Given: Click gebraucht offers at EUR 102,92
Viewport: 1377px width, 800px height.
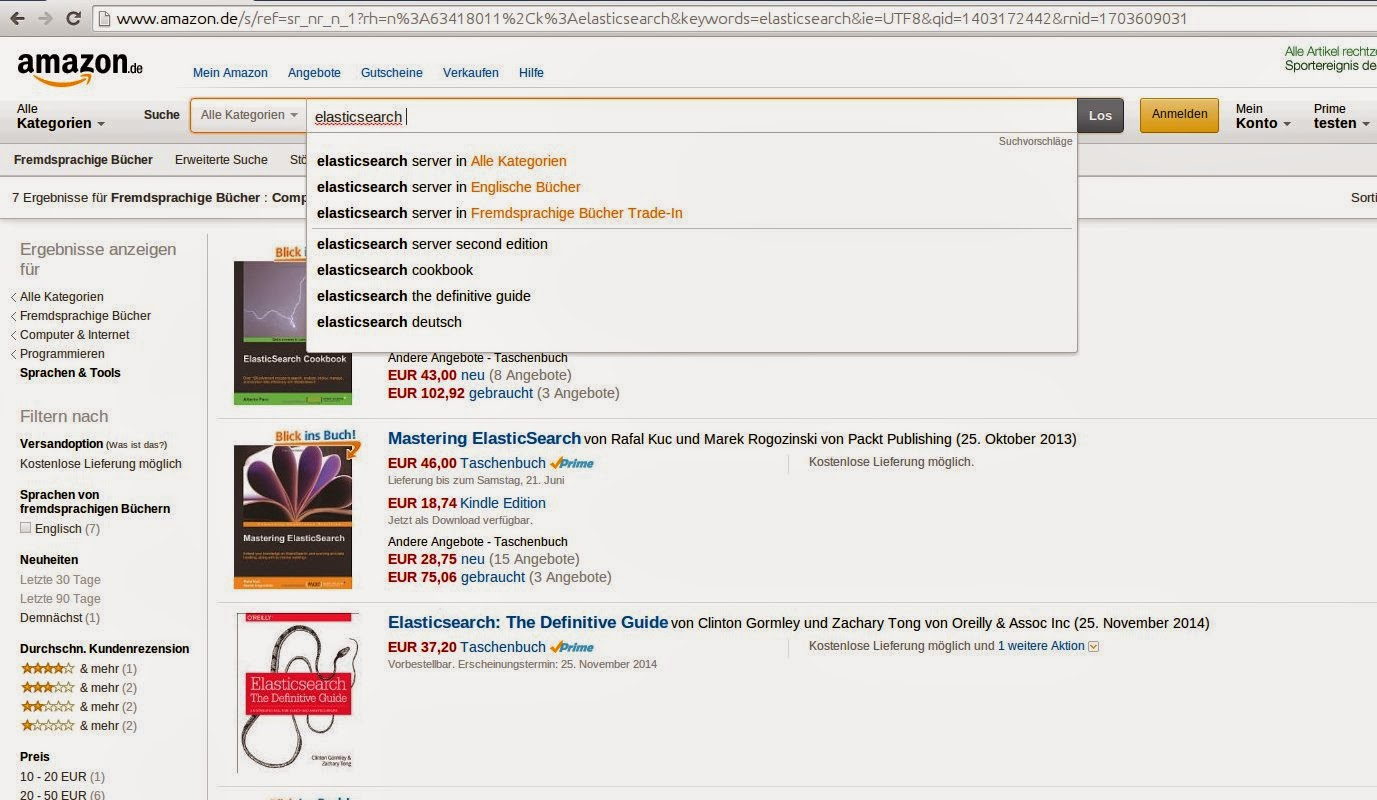Looking at the screenshot, I should pyautogui.click(x=501, y=393).
